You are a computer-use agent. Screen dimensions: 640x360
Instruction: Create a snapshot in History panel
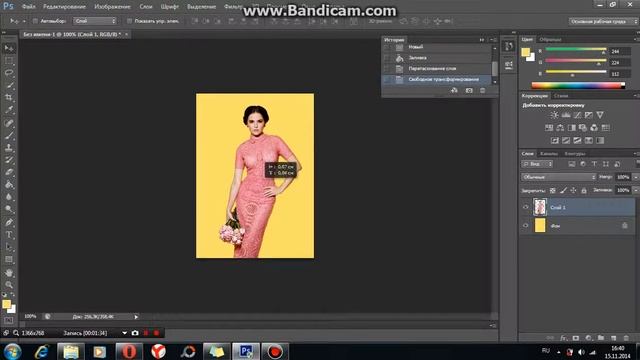469,90
